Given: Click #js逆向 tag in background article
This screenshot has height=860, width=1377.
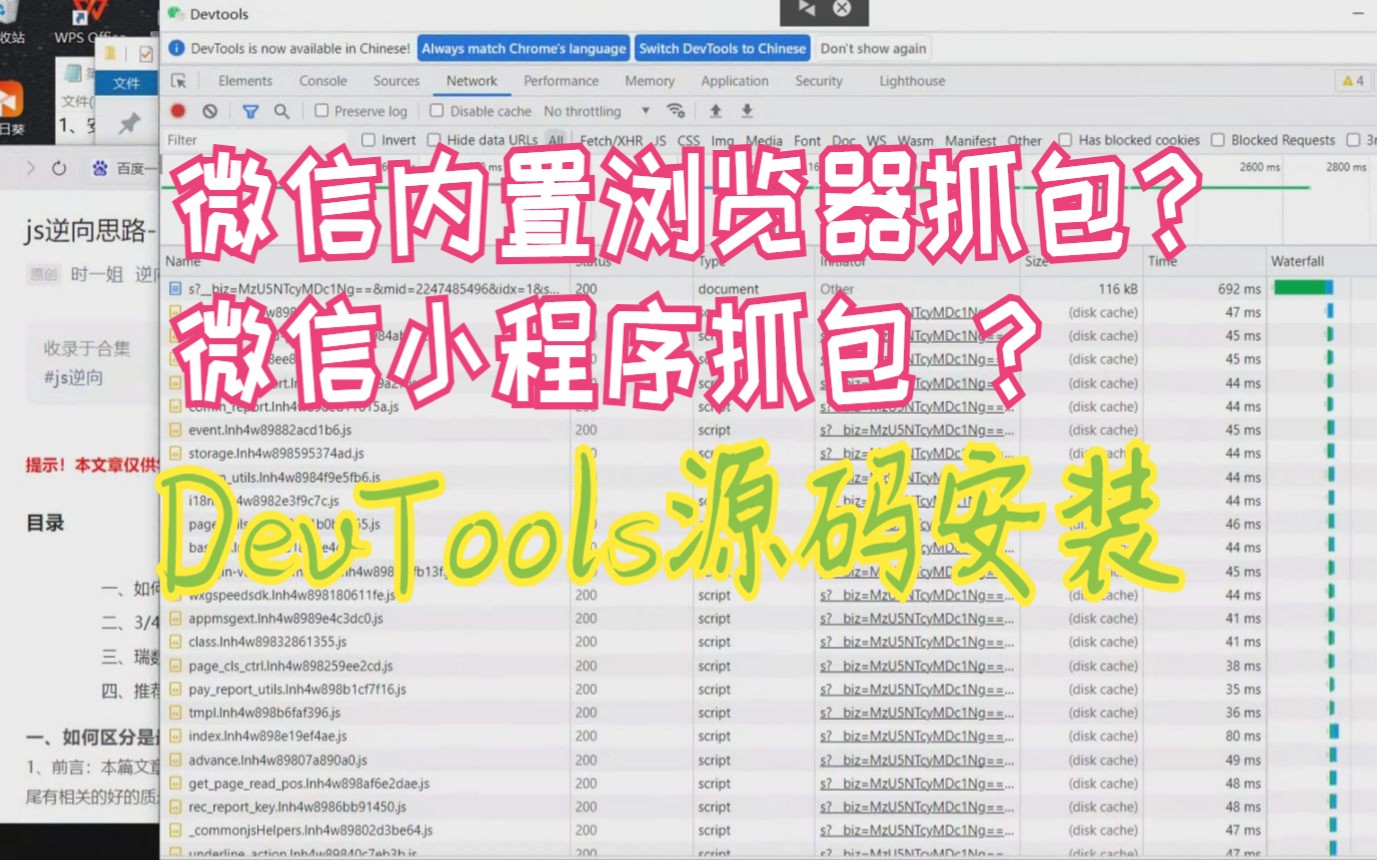Looking at the screenshot, I should [x=73, y=378].
